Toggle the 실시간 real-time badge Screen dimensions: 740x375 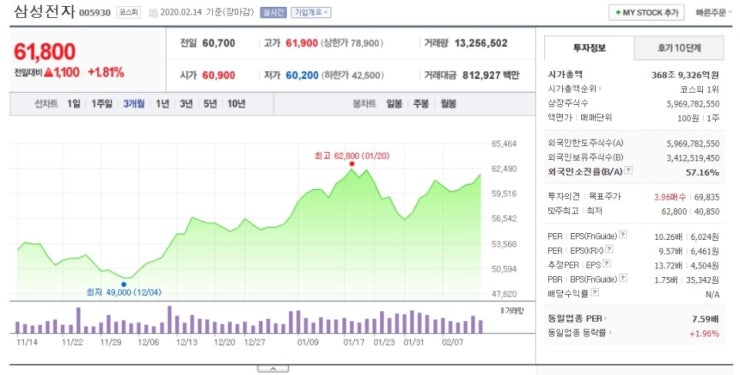coord(273,13)
